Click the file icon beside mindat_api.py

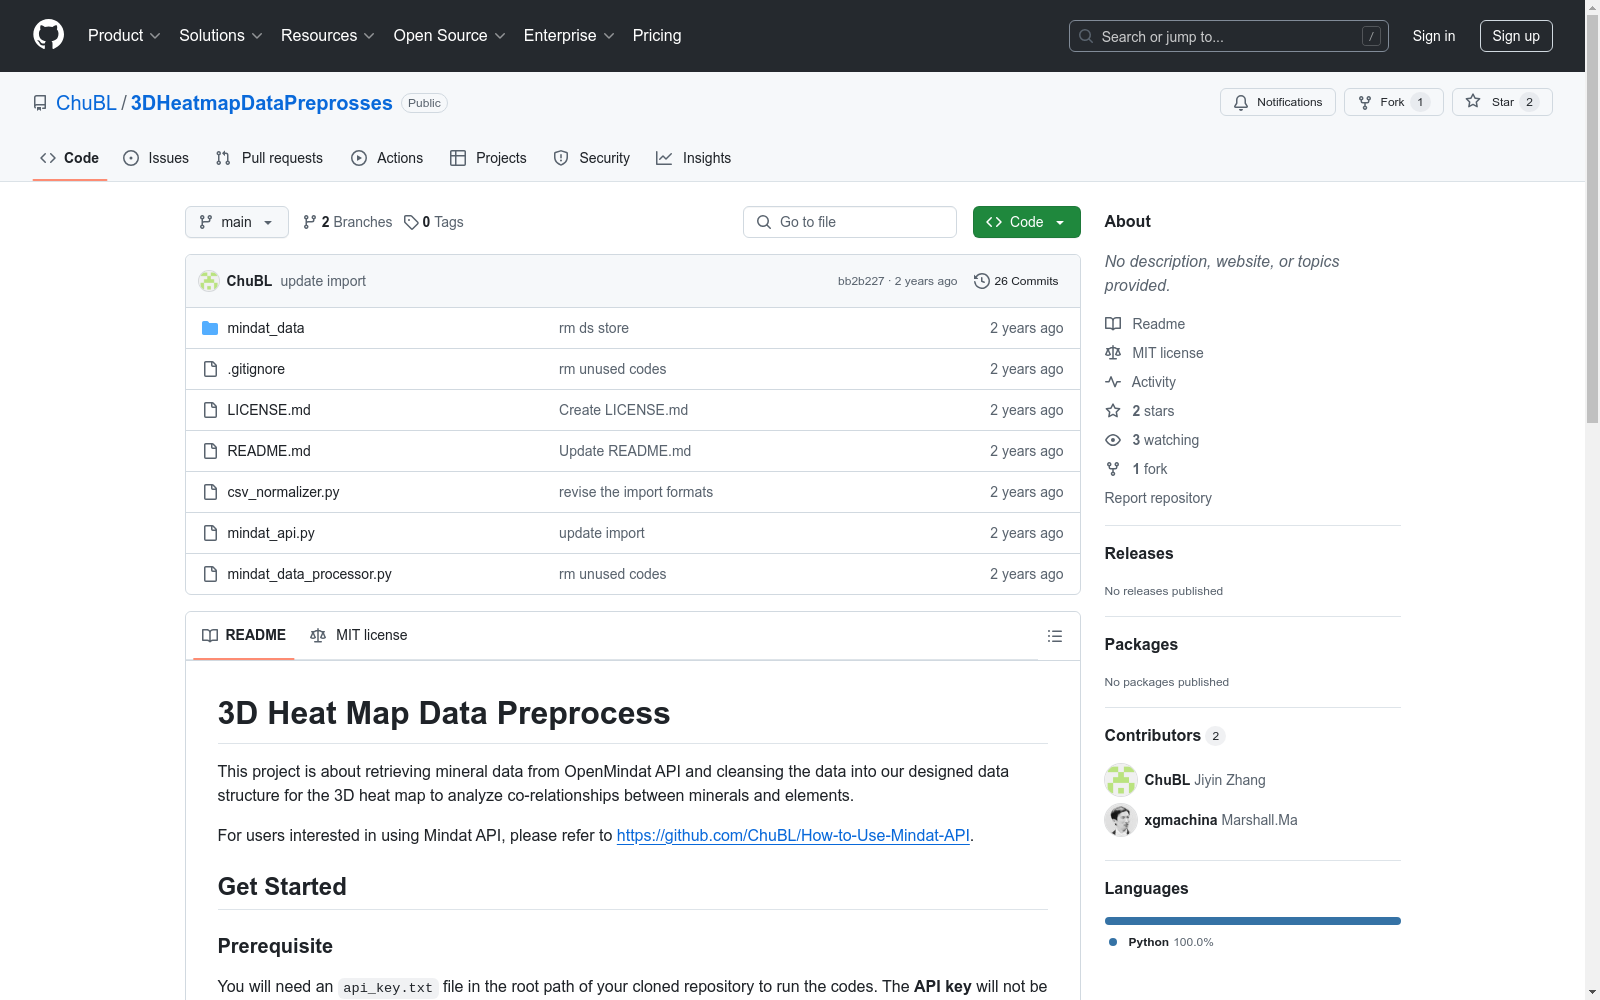click(x=210, y=533)
